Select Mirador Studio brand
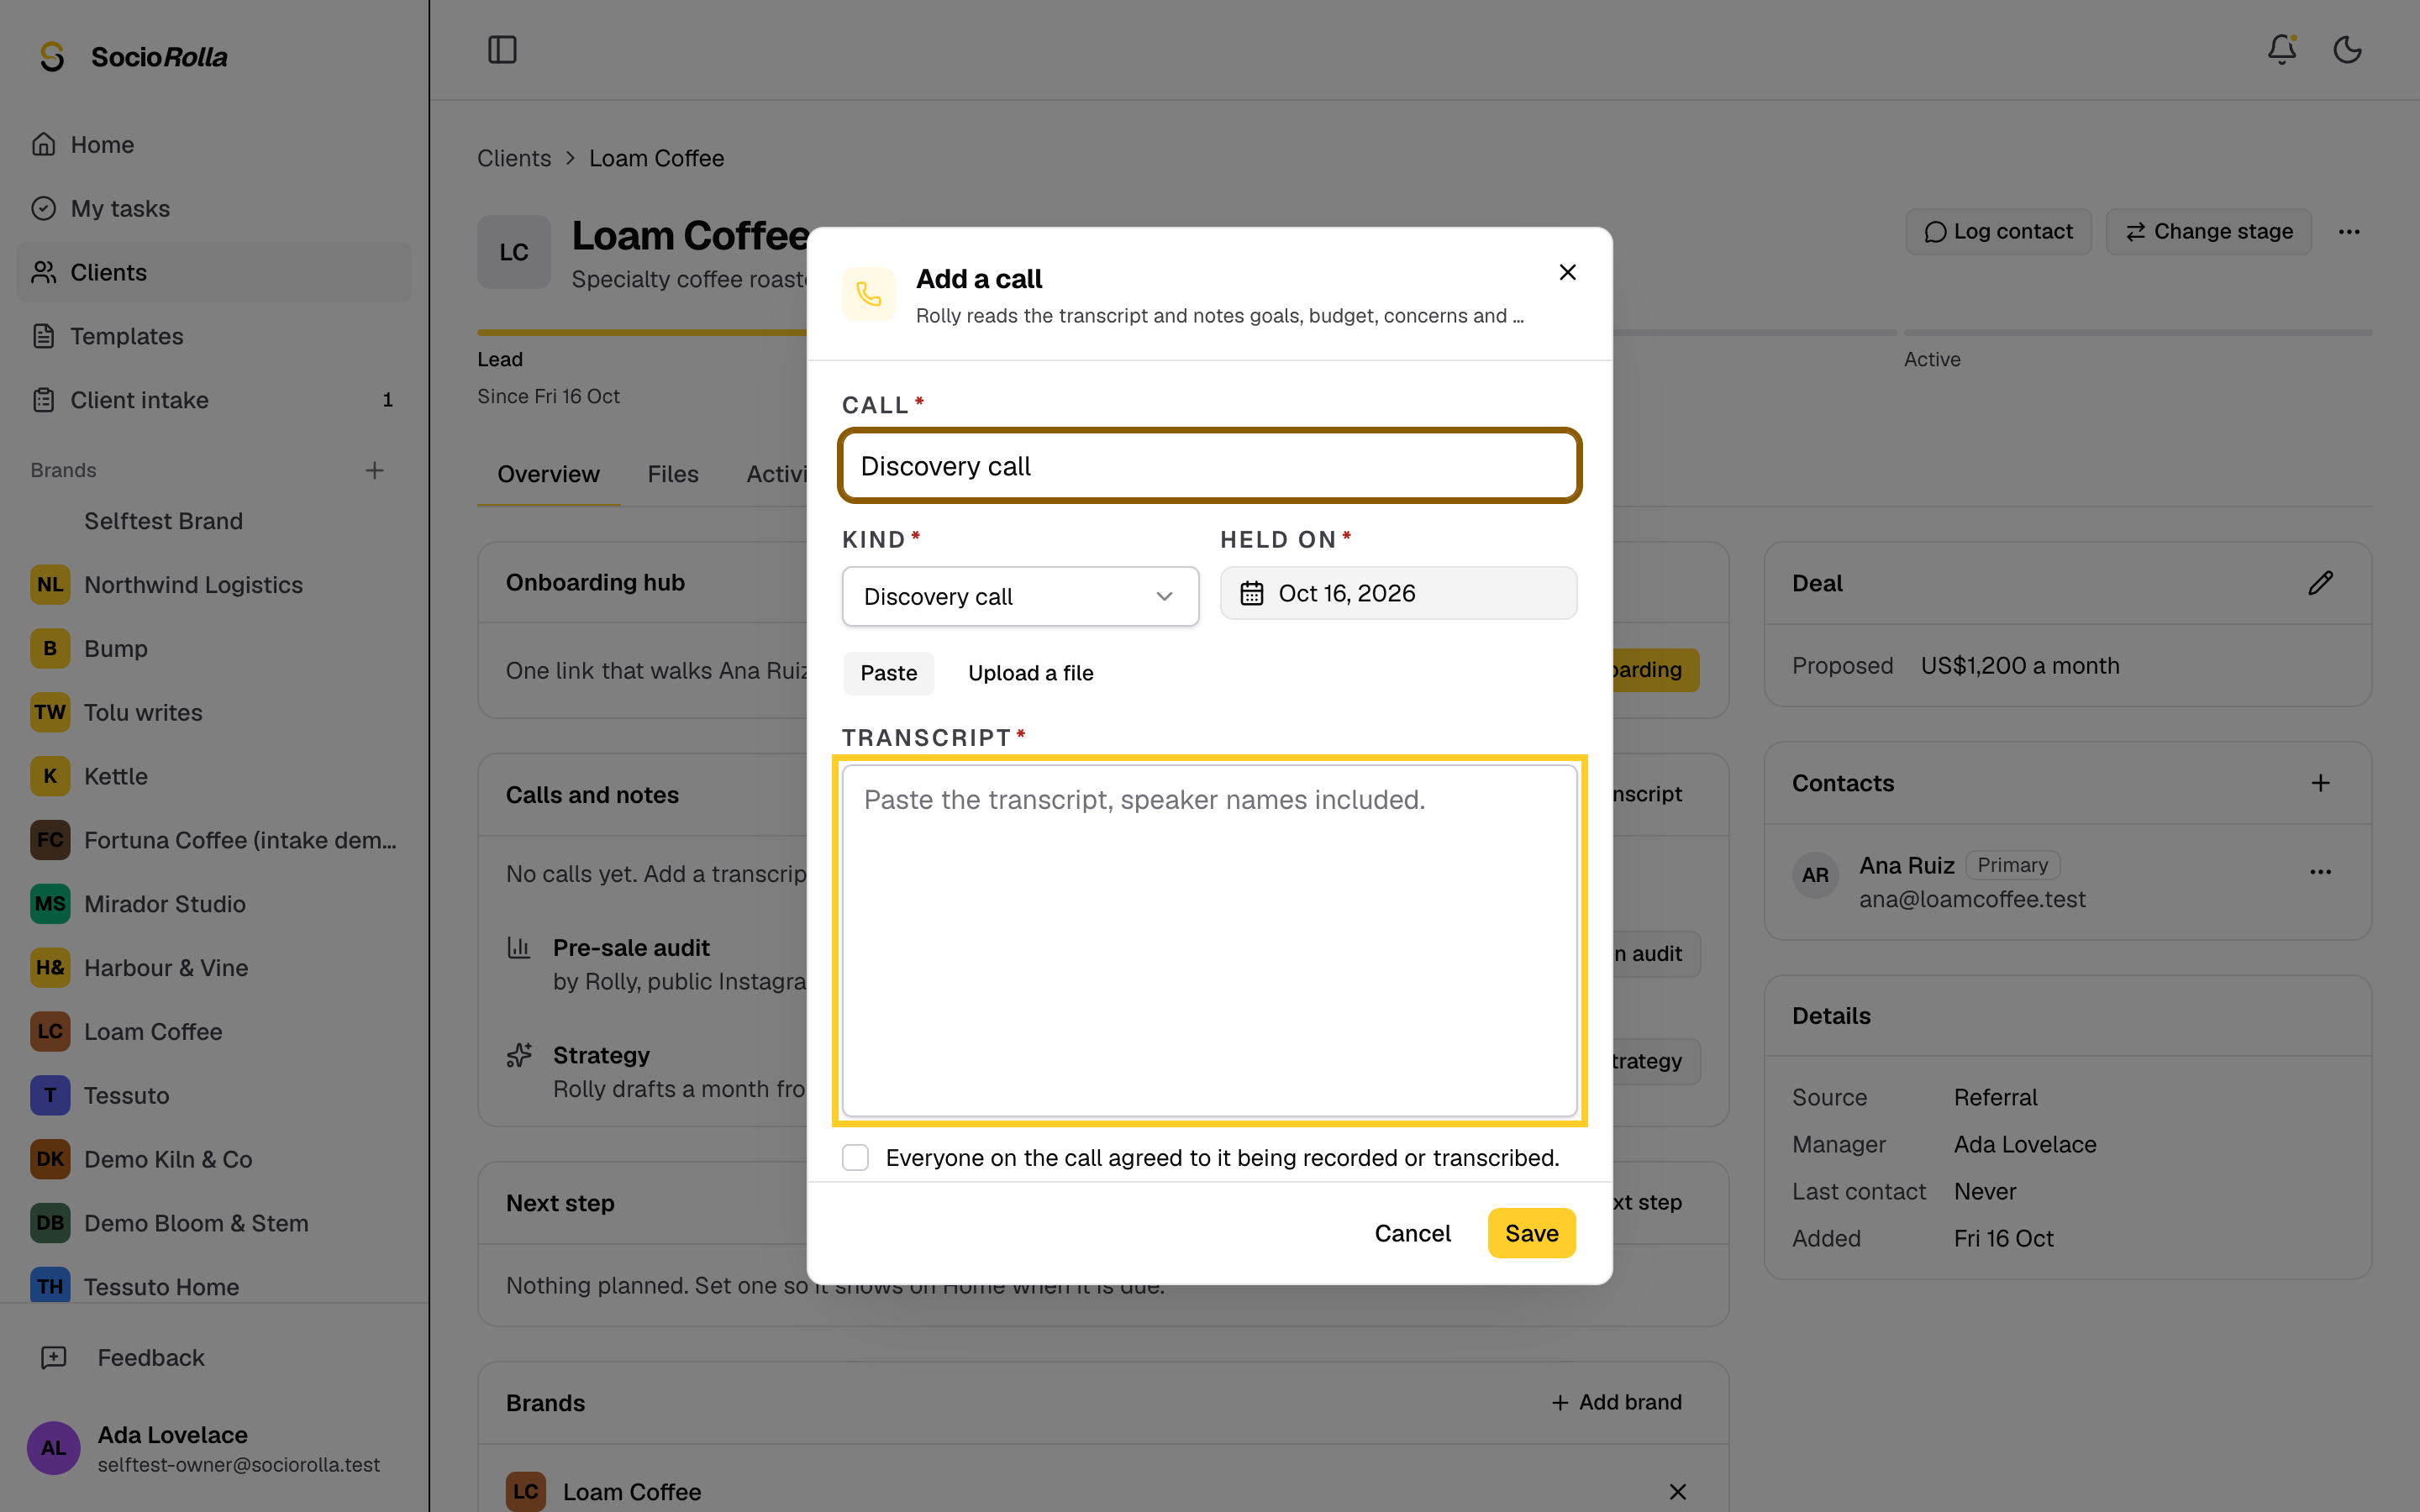 tap(214, 904)
